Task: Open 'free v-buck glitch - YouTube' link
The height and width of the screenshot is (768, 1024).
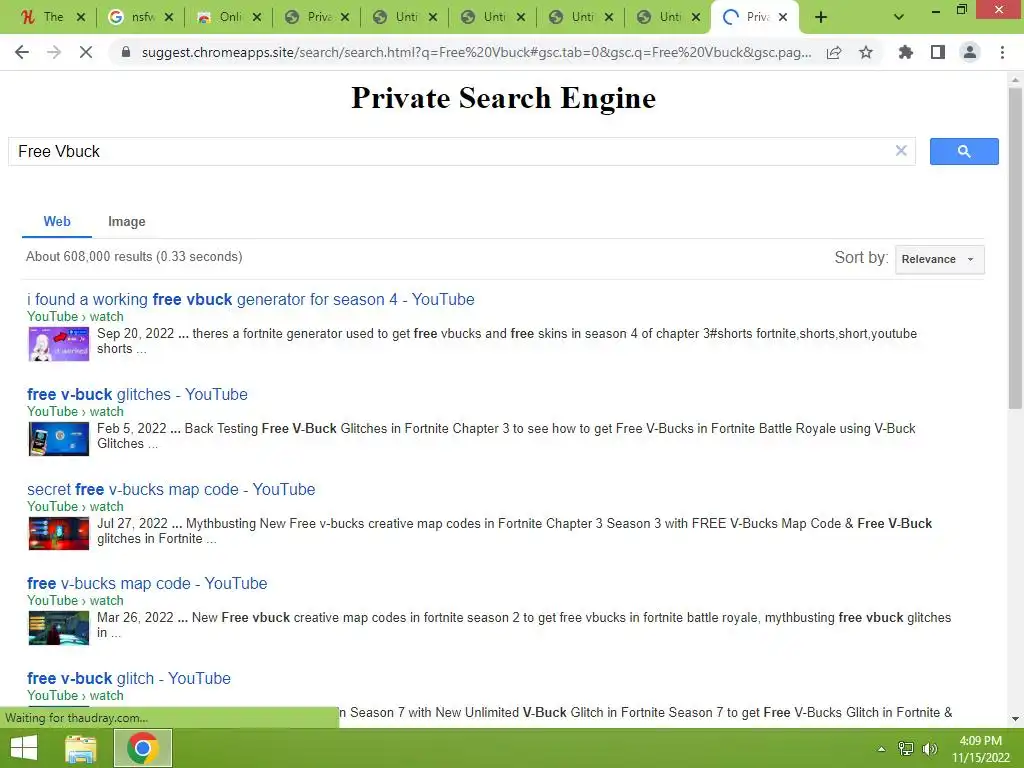Action: point(129,679)
